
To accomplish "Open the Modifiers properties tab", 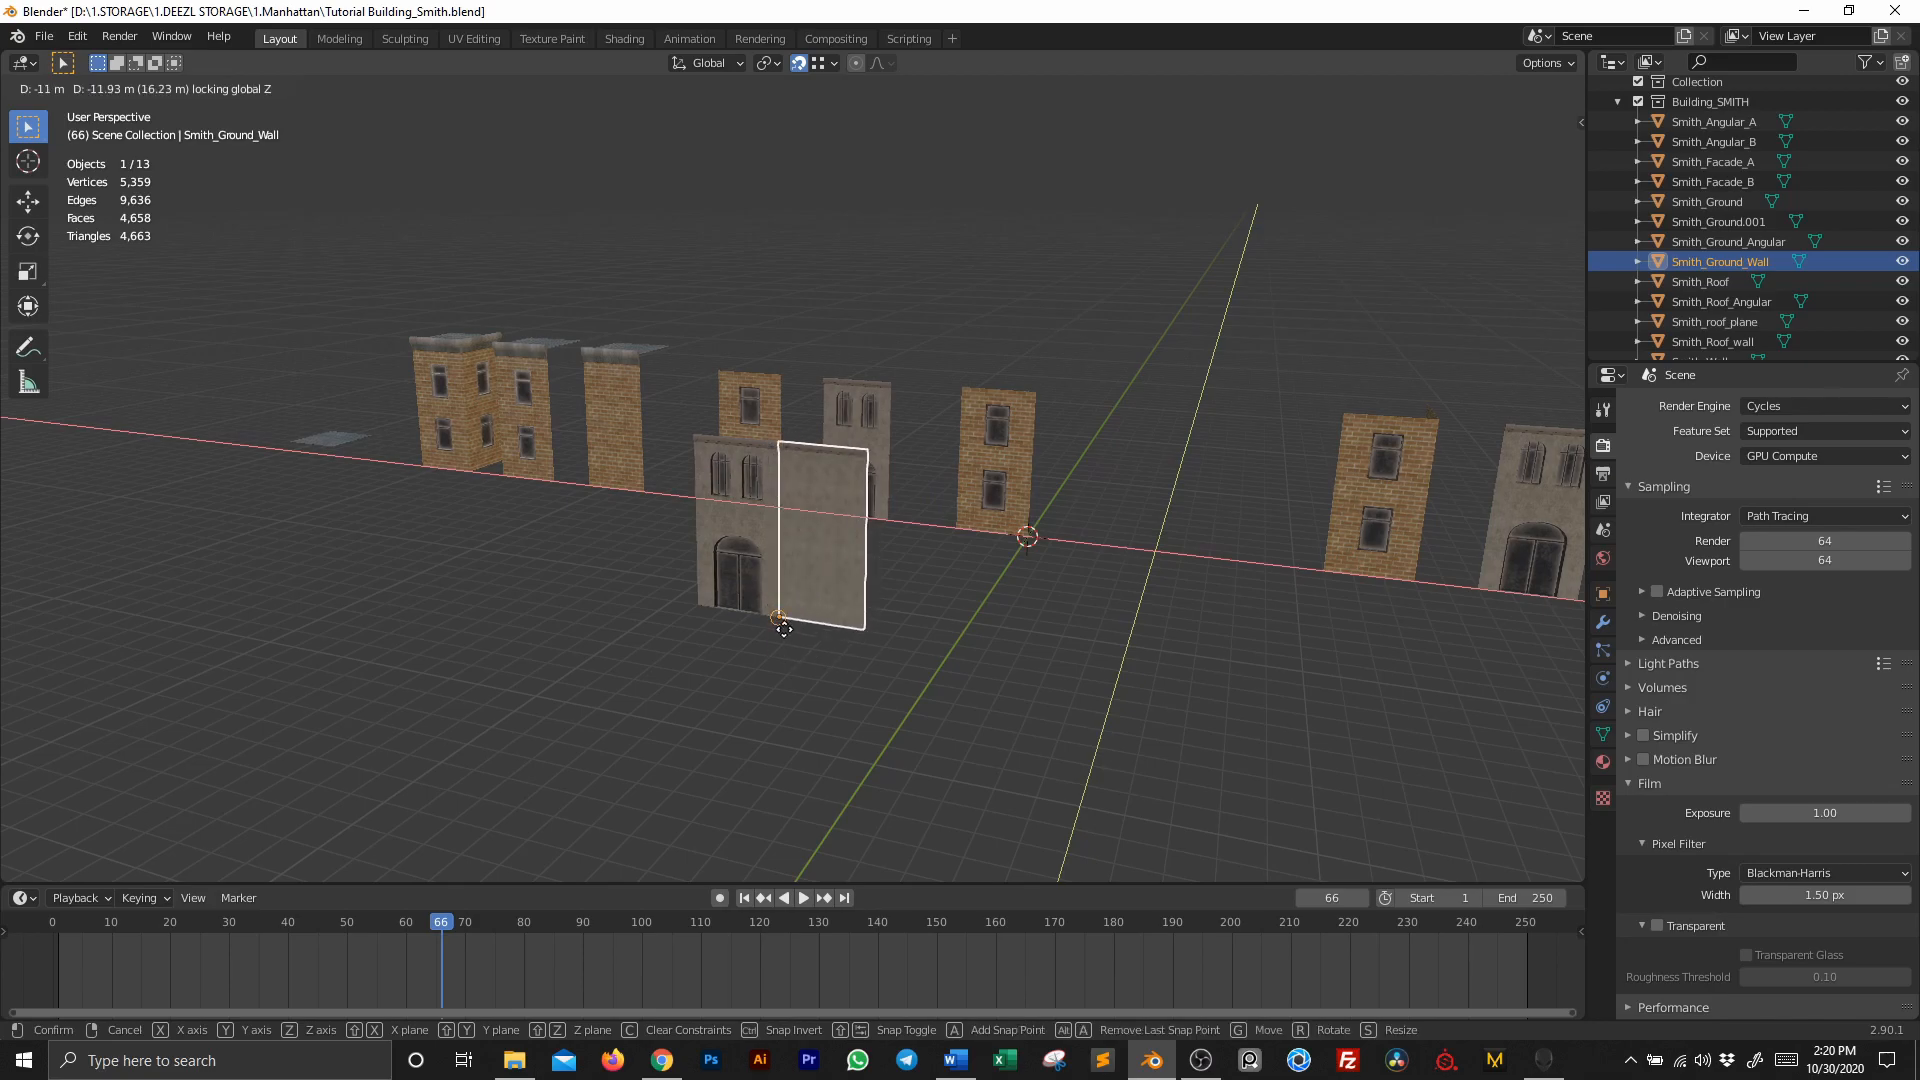I will pyautogui.click(x=1603, y=622).
